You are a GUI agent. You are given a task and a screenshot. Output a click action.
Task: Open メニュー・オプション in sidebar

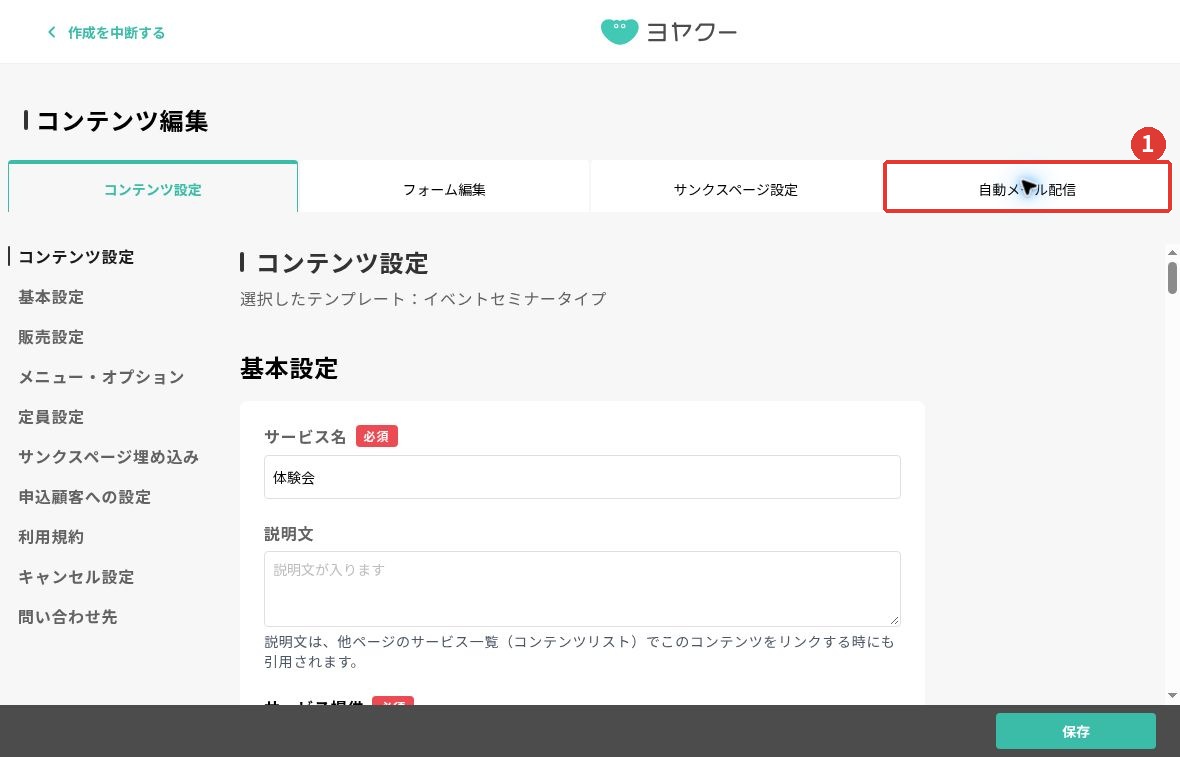(101, 376)
